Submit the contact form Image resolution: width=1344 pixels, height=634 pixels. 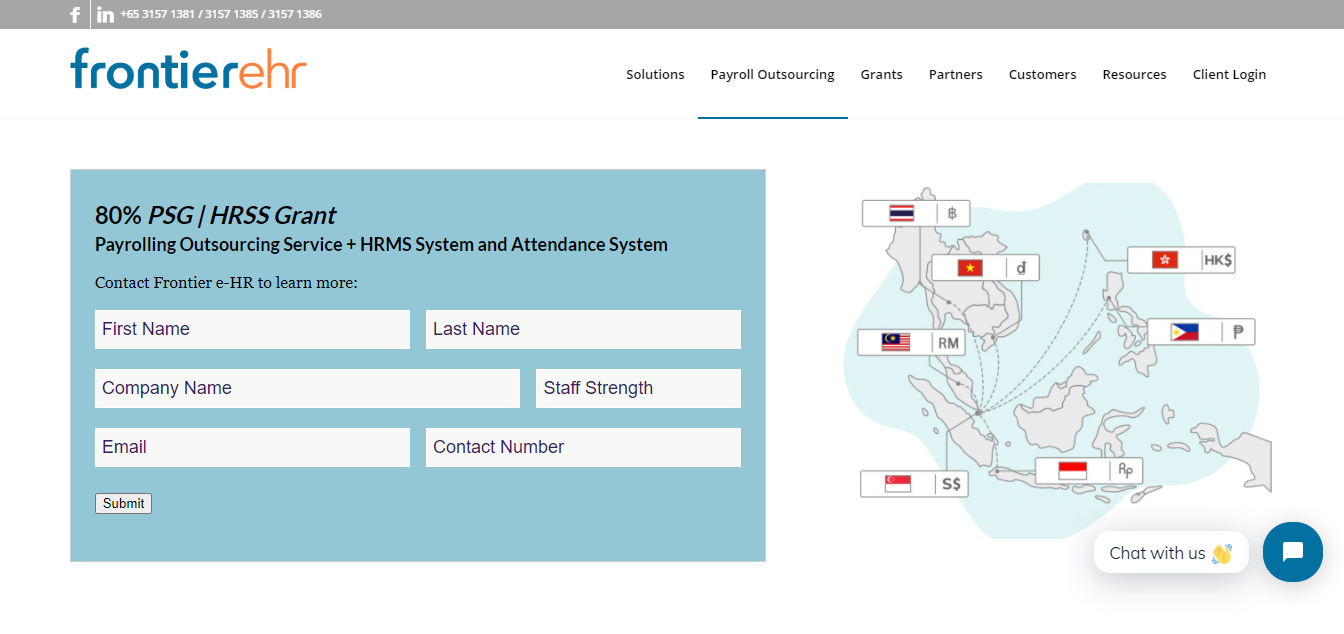(x=123, y=503)
